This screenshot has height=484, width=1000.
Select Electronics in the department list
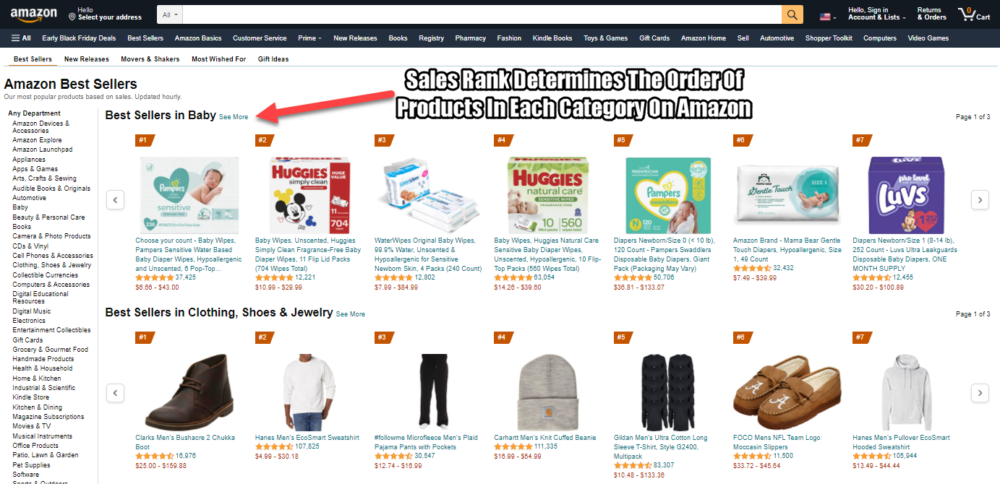click(x=29, y=321)
